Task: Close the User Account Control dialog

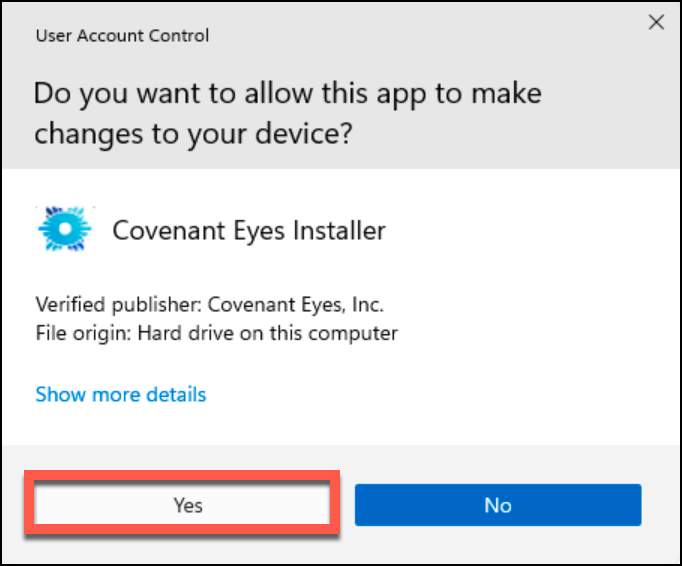Action: pos(656,22)
